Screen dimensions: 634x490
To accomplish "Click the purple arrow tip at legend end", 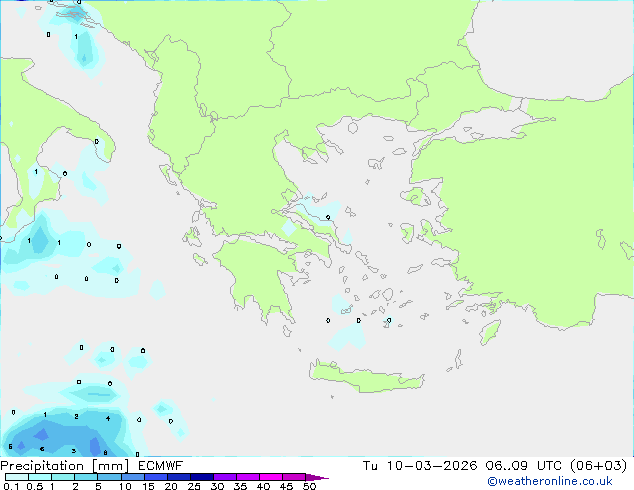I will point(317,477).
